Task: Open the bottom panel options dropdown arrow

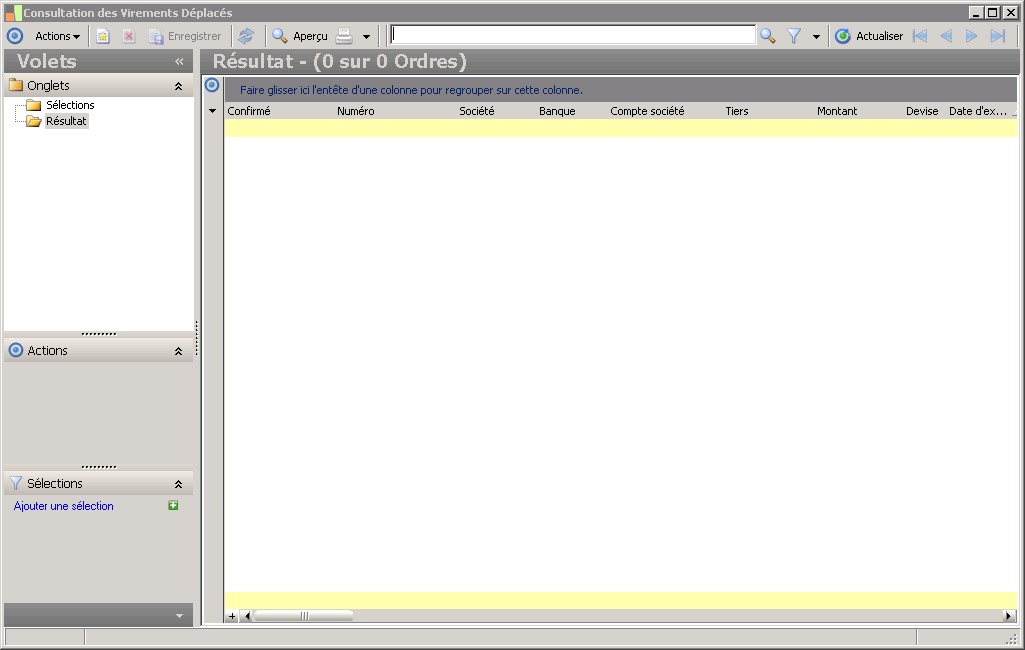Action: [x=179, y=616]
